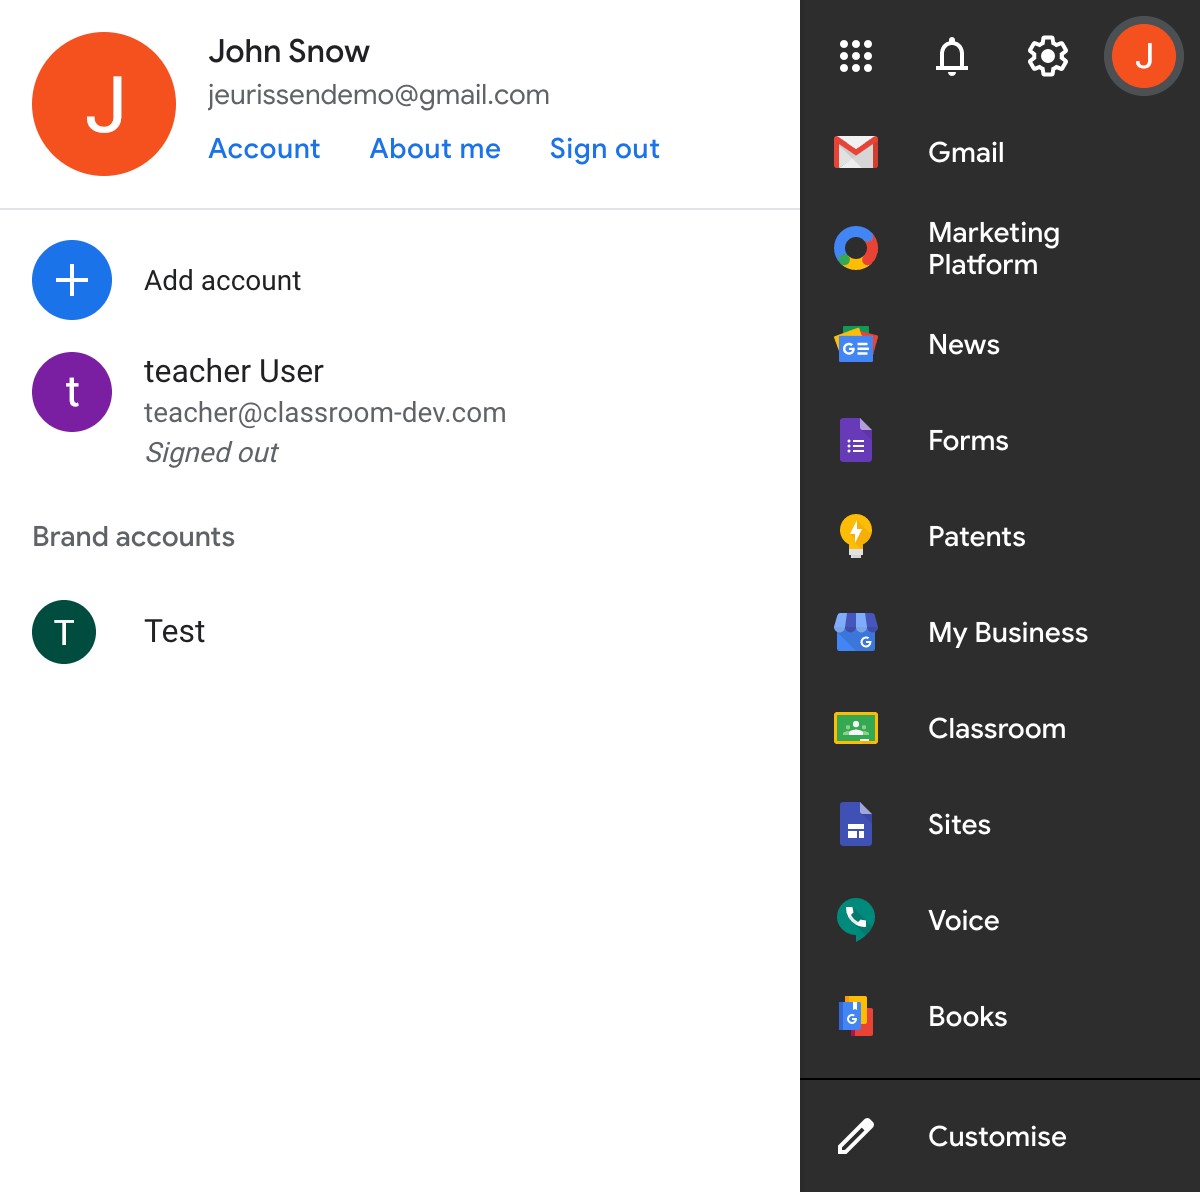Launch Google Marketing Platform
1200x1192 pixels.
pyautogui.click(x=993, y=248)
